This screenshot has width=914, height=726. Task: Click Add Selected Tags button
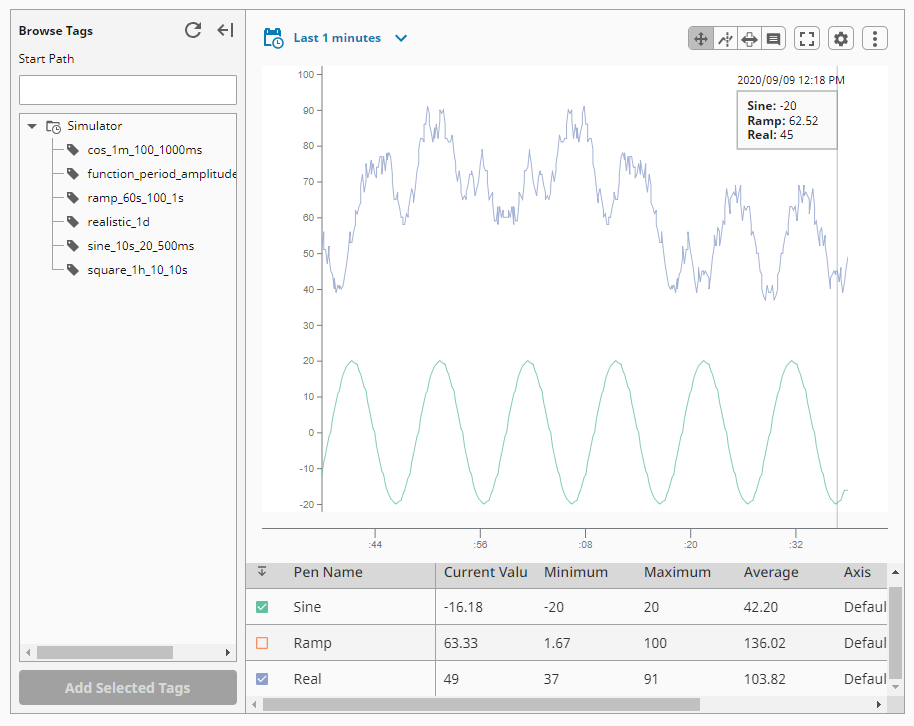pos(128,688)
